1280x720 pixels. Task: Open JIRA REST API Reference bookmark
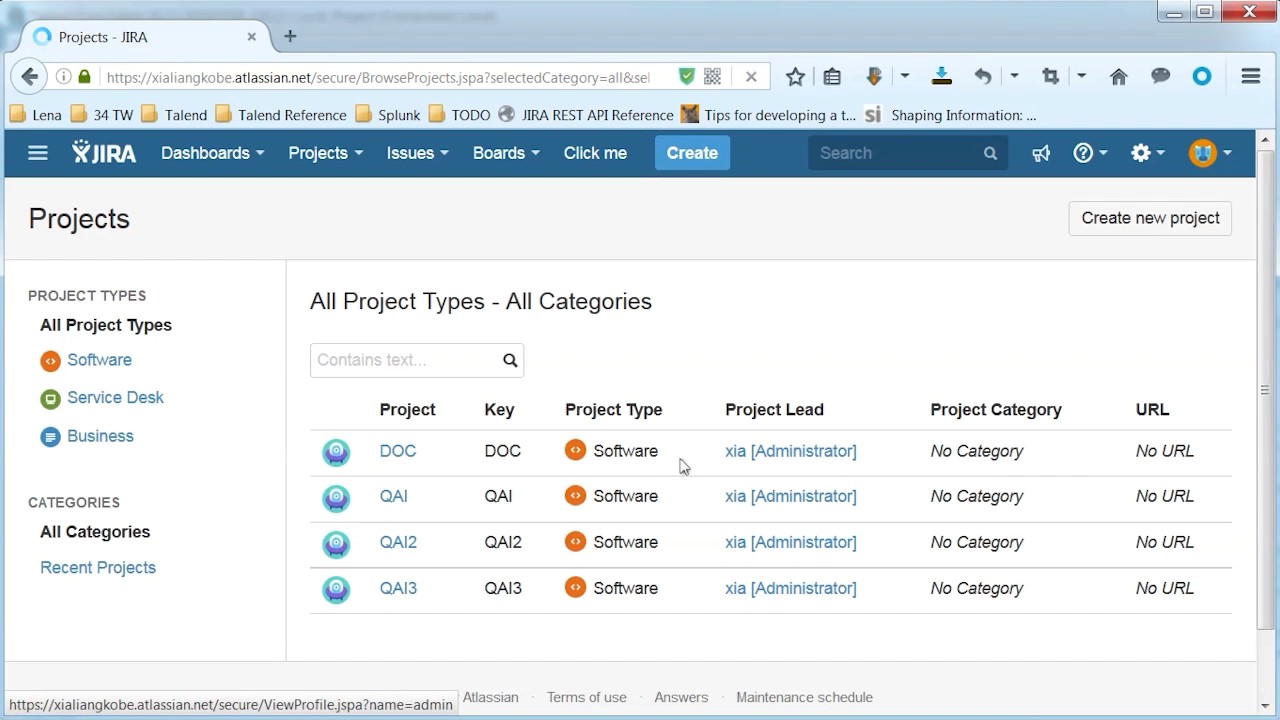586,115
